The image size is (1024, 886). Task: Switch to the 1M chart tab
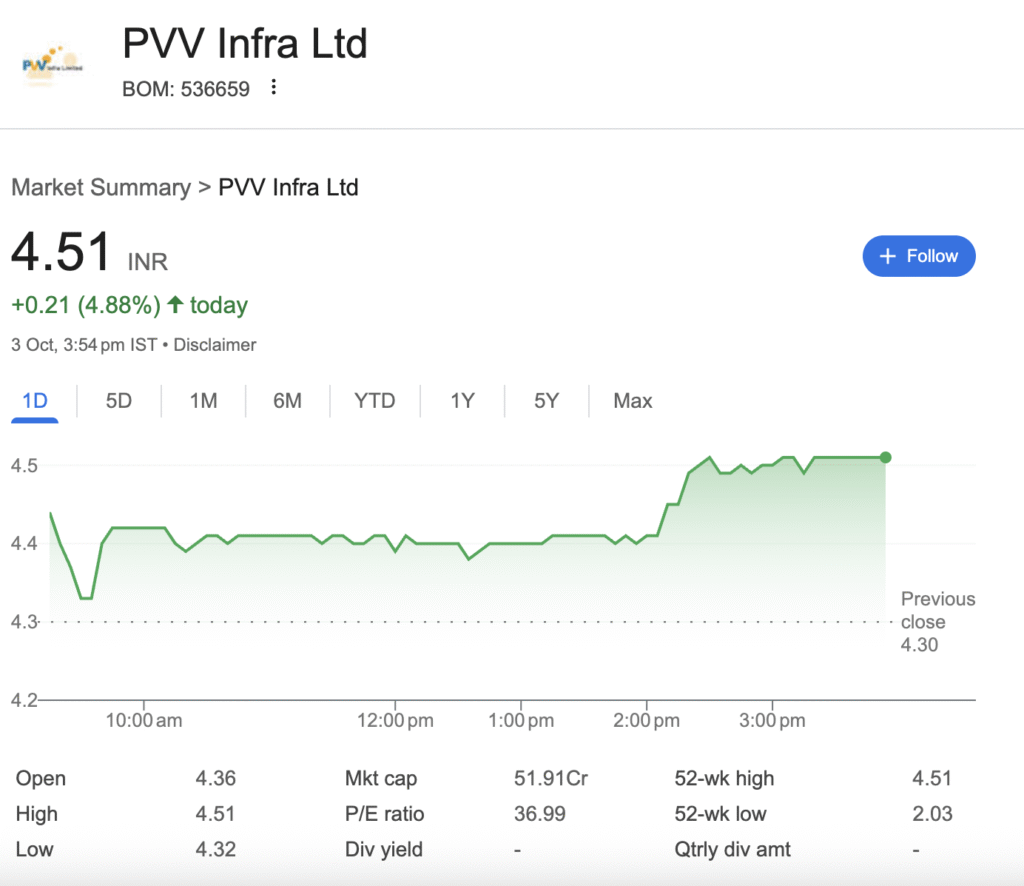point(203,401)
